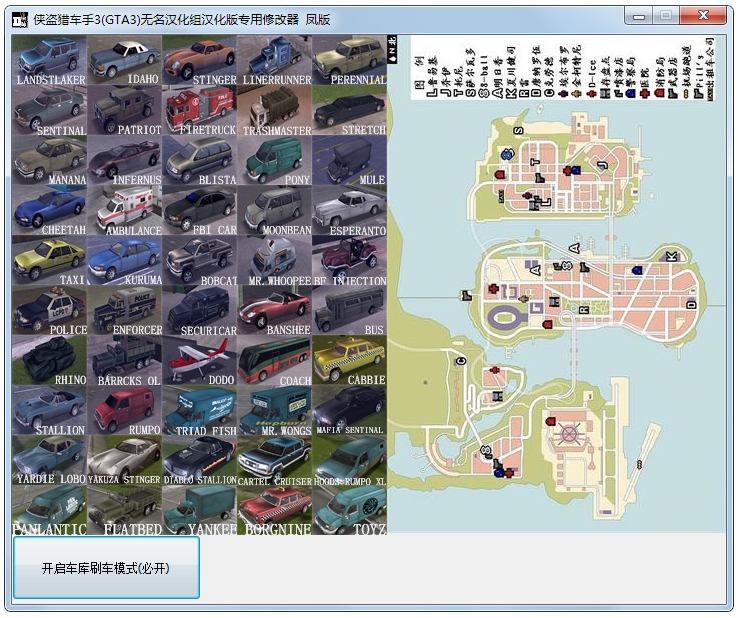738x618 pixels.
Task: Pick the Ambulance vehicle icon
Action: [x=124, y=210]
